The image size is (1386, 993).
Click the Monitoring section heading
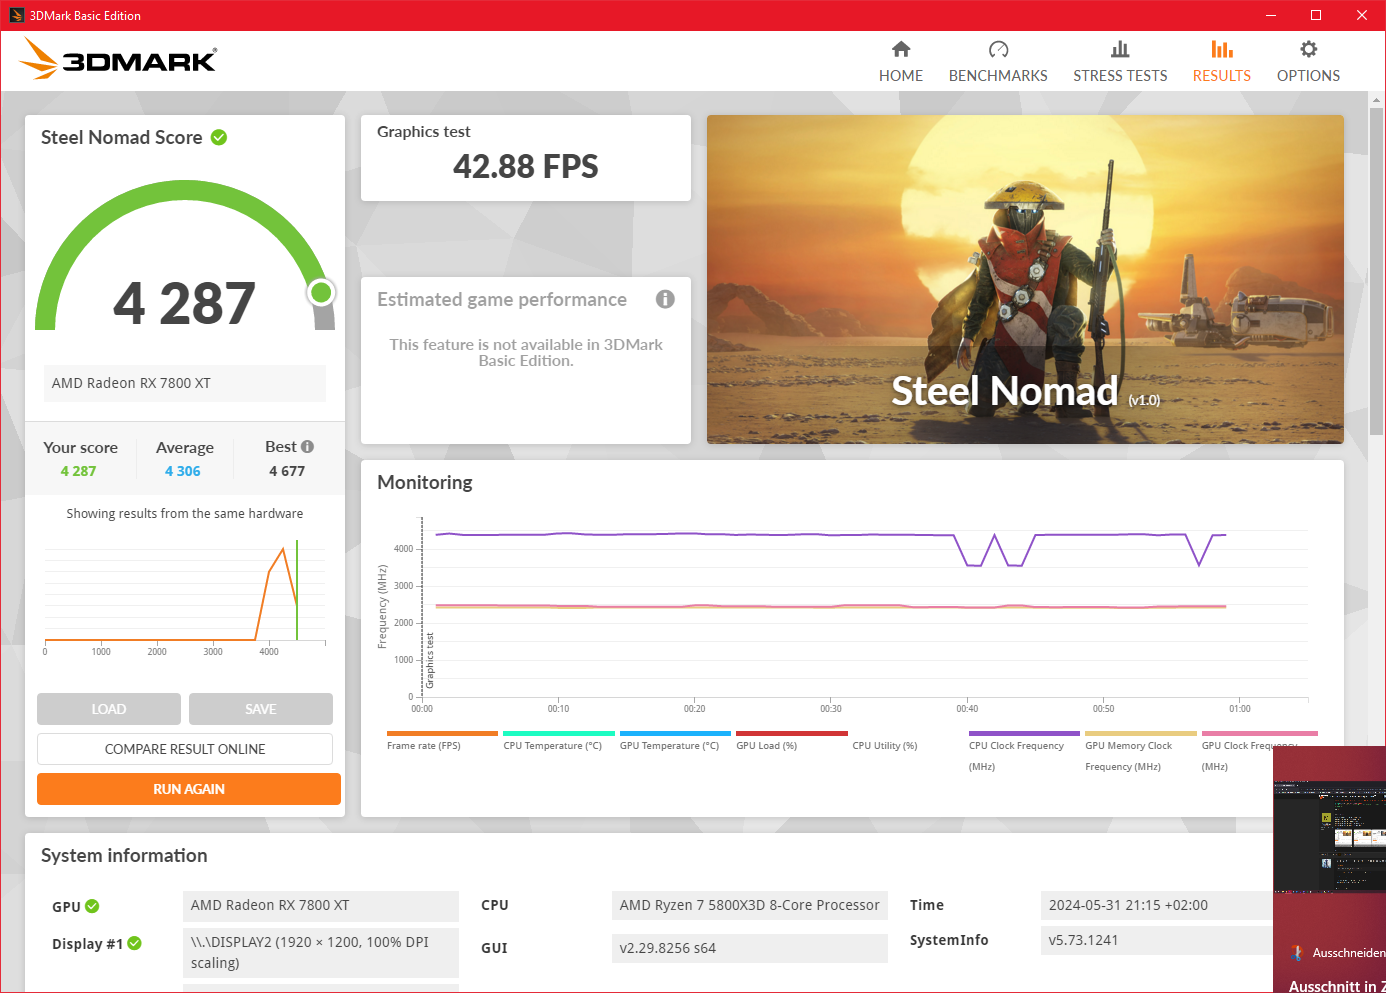425,482
